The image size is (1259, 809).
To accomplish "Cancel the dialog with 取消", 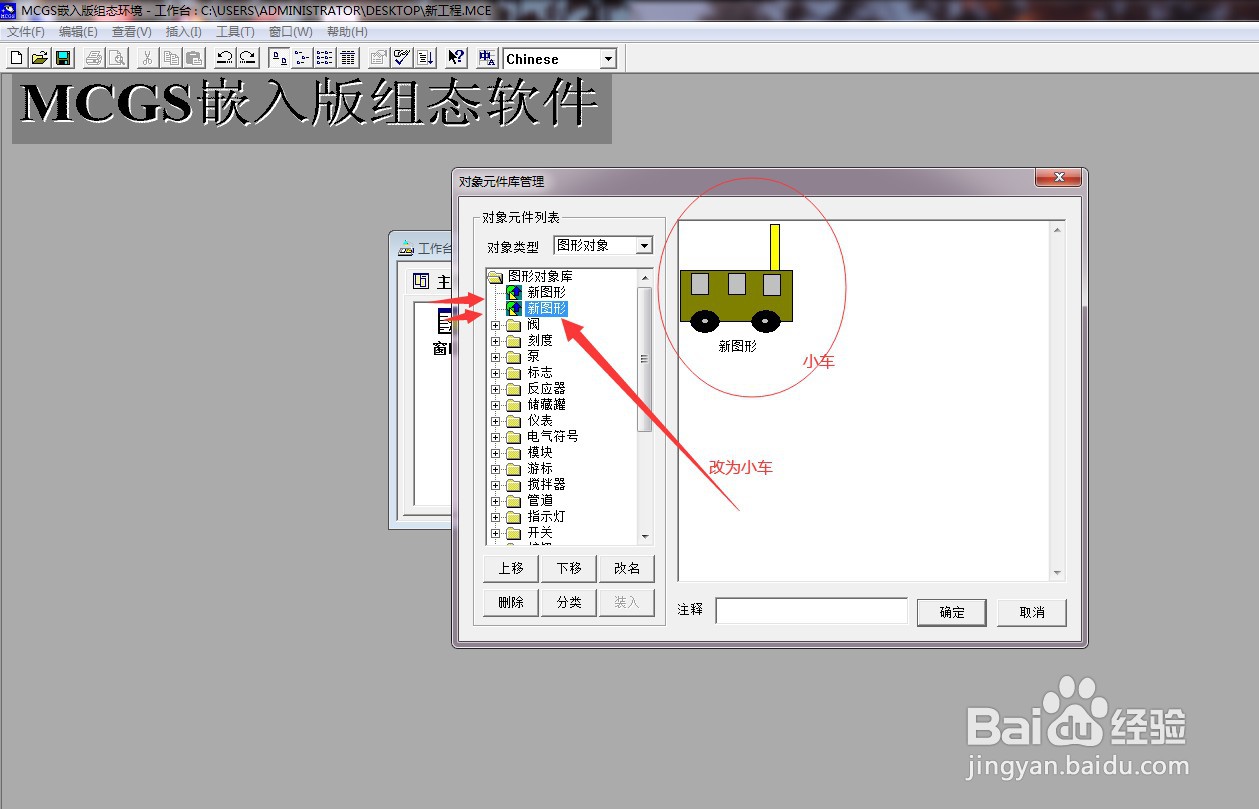I will (1032, 612).
